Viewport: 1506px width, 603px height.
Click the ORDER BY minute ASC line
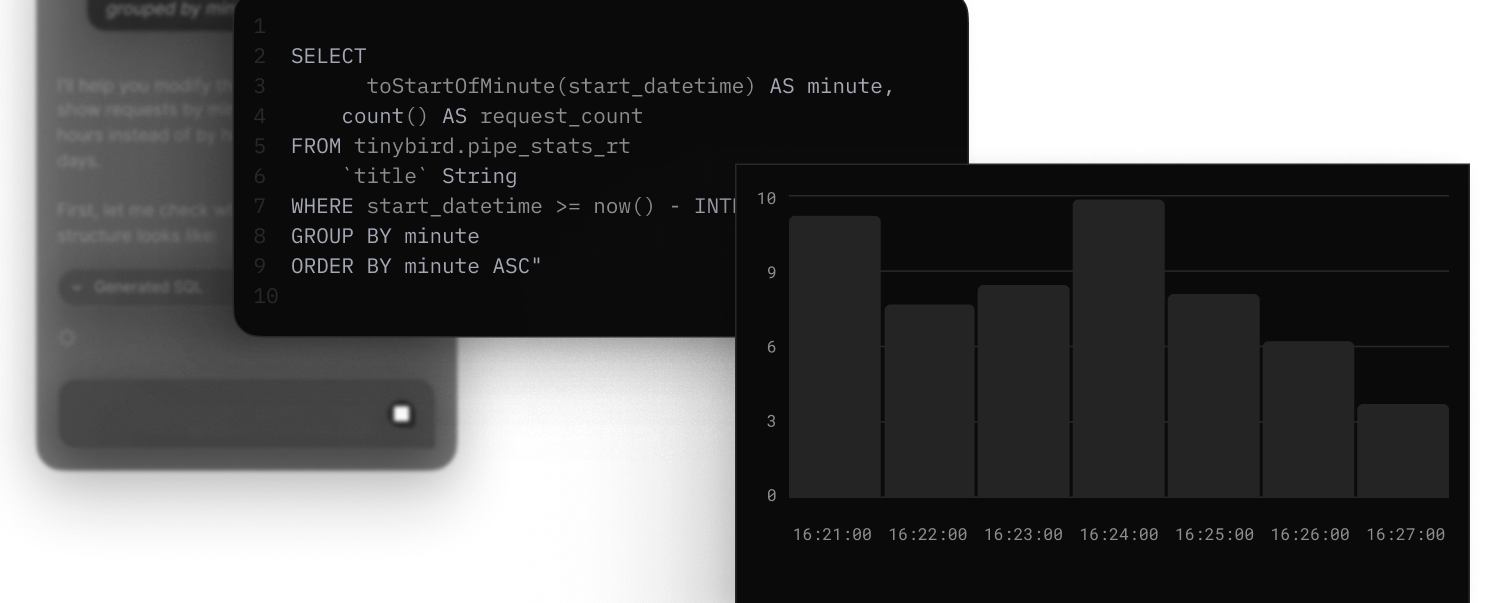pos(415,267)
